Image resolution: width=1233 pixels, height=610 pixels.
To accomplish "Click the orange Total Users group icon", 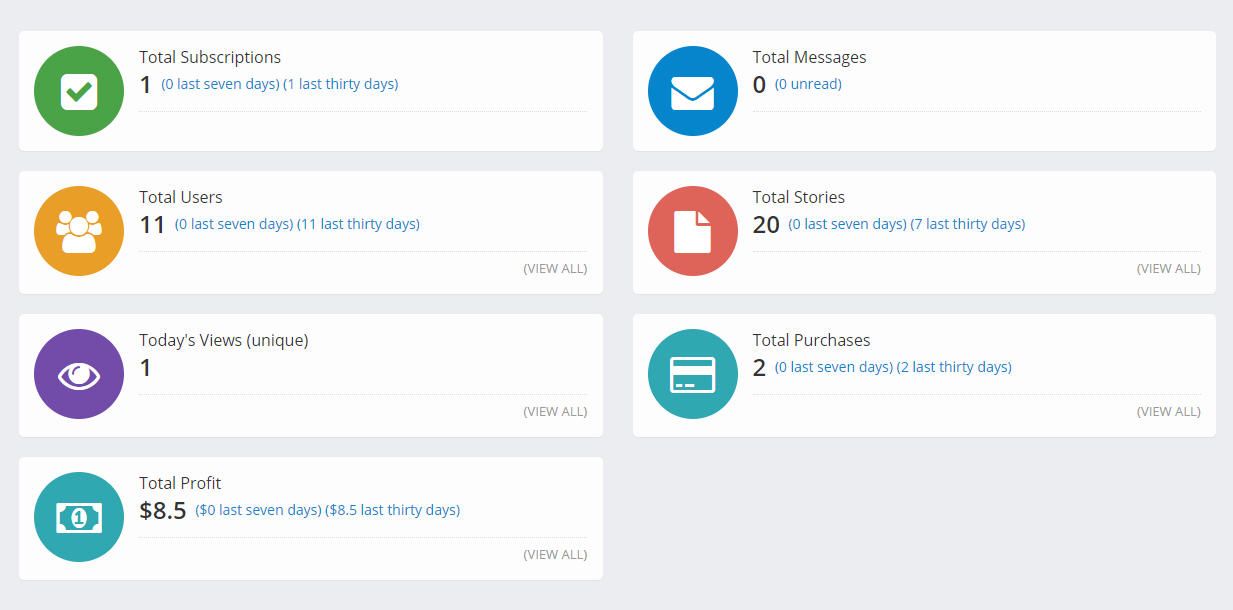I will coord(79,231).
